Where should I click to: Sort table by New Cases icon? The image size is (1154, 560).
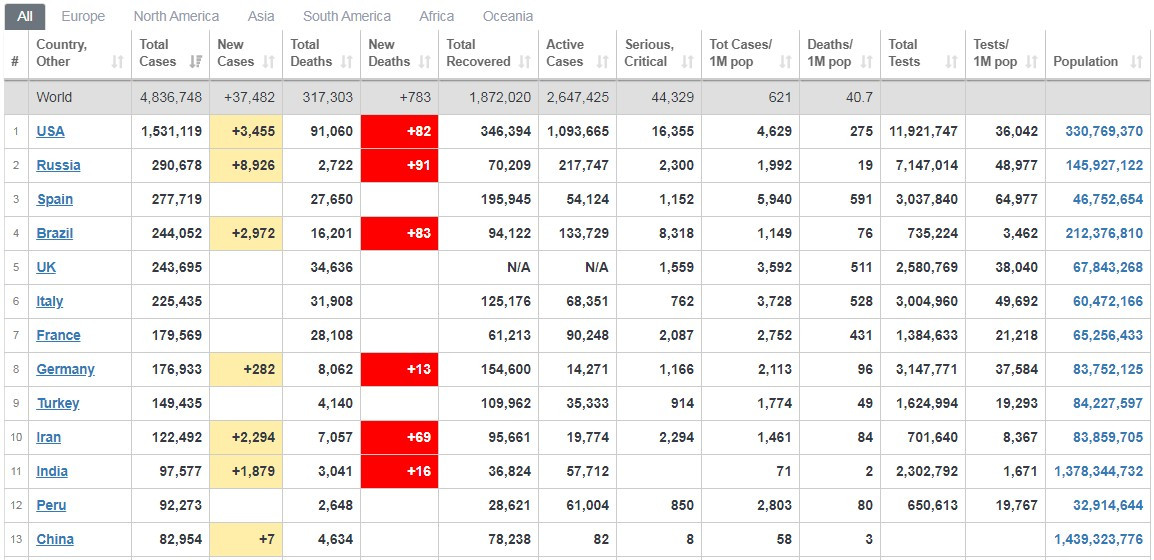269,62
